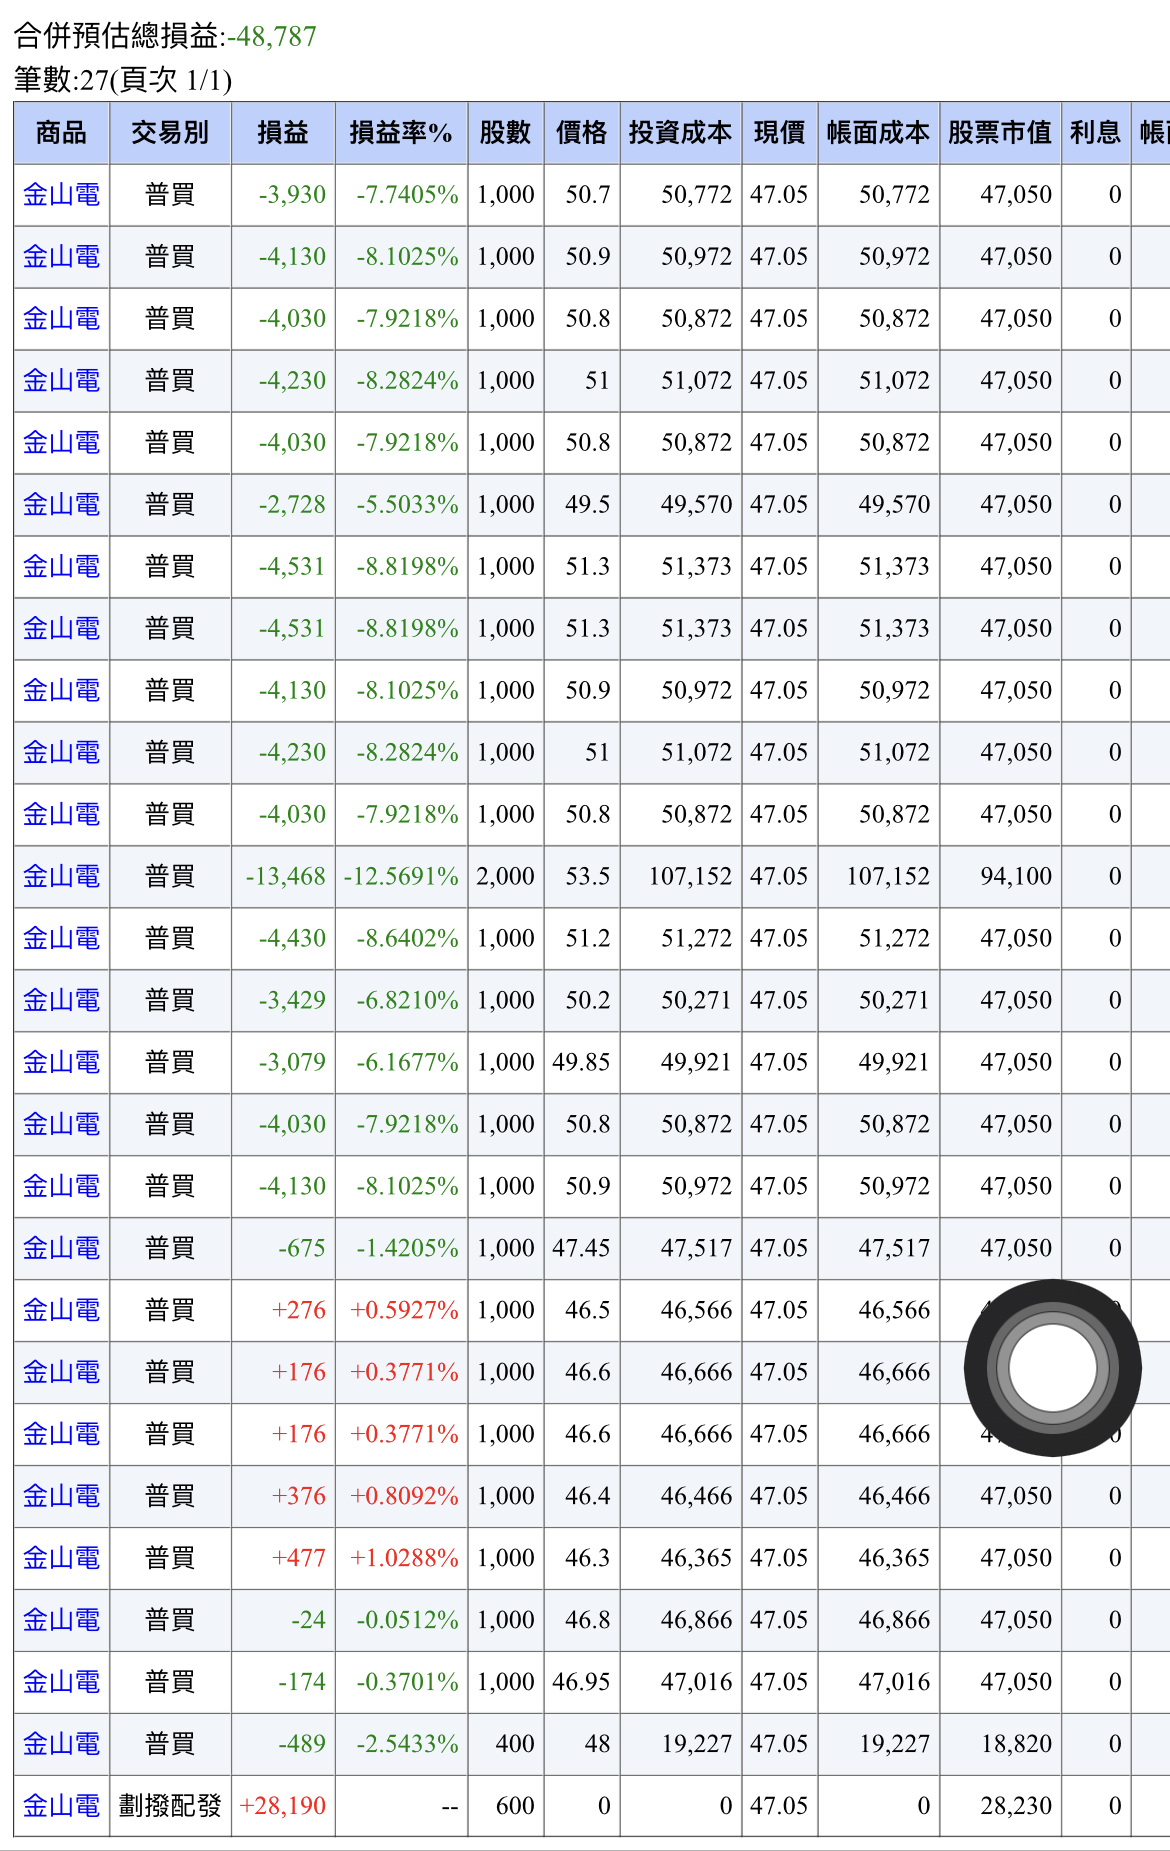Screen dimensions: 1170x1851
Task: Click the 損益率% column header
Action: click(400, 133)
